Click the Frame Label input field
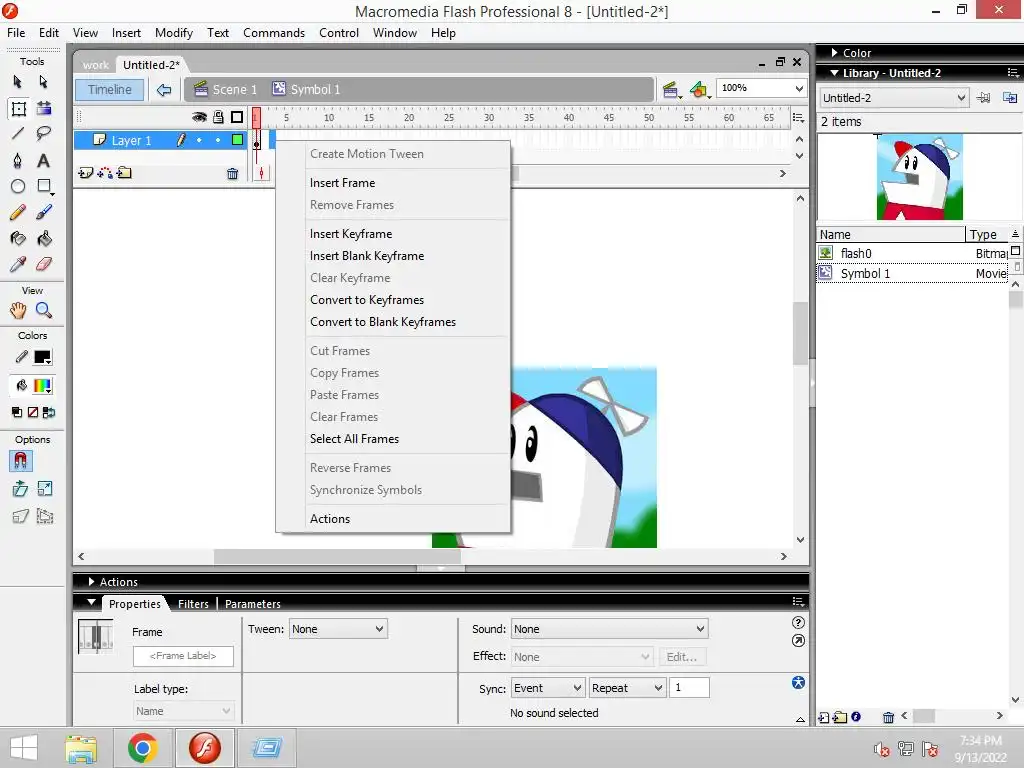Image resolution: width=1024 pixels, height=768 pixels. pos(183,656)
